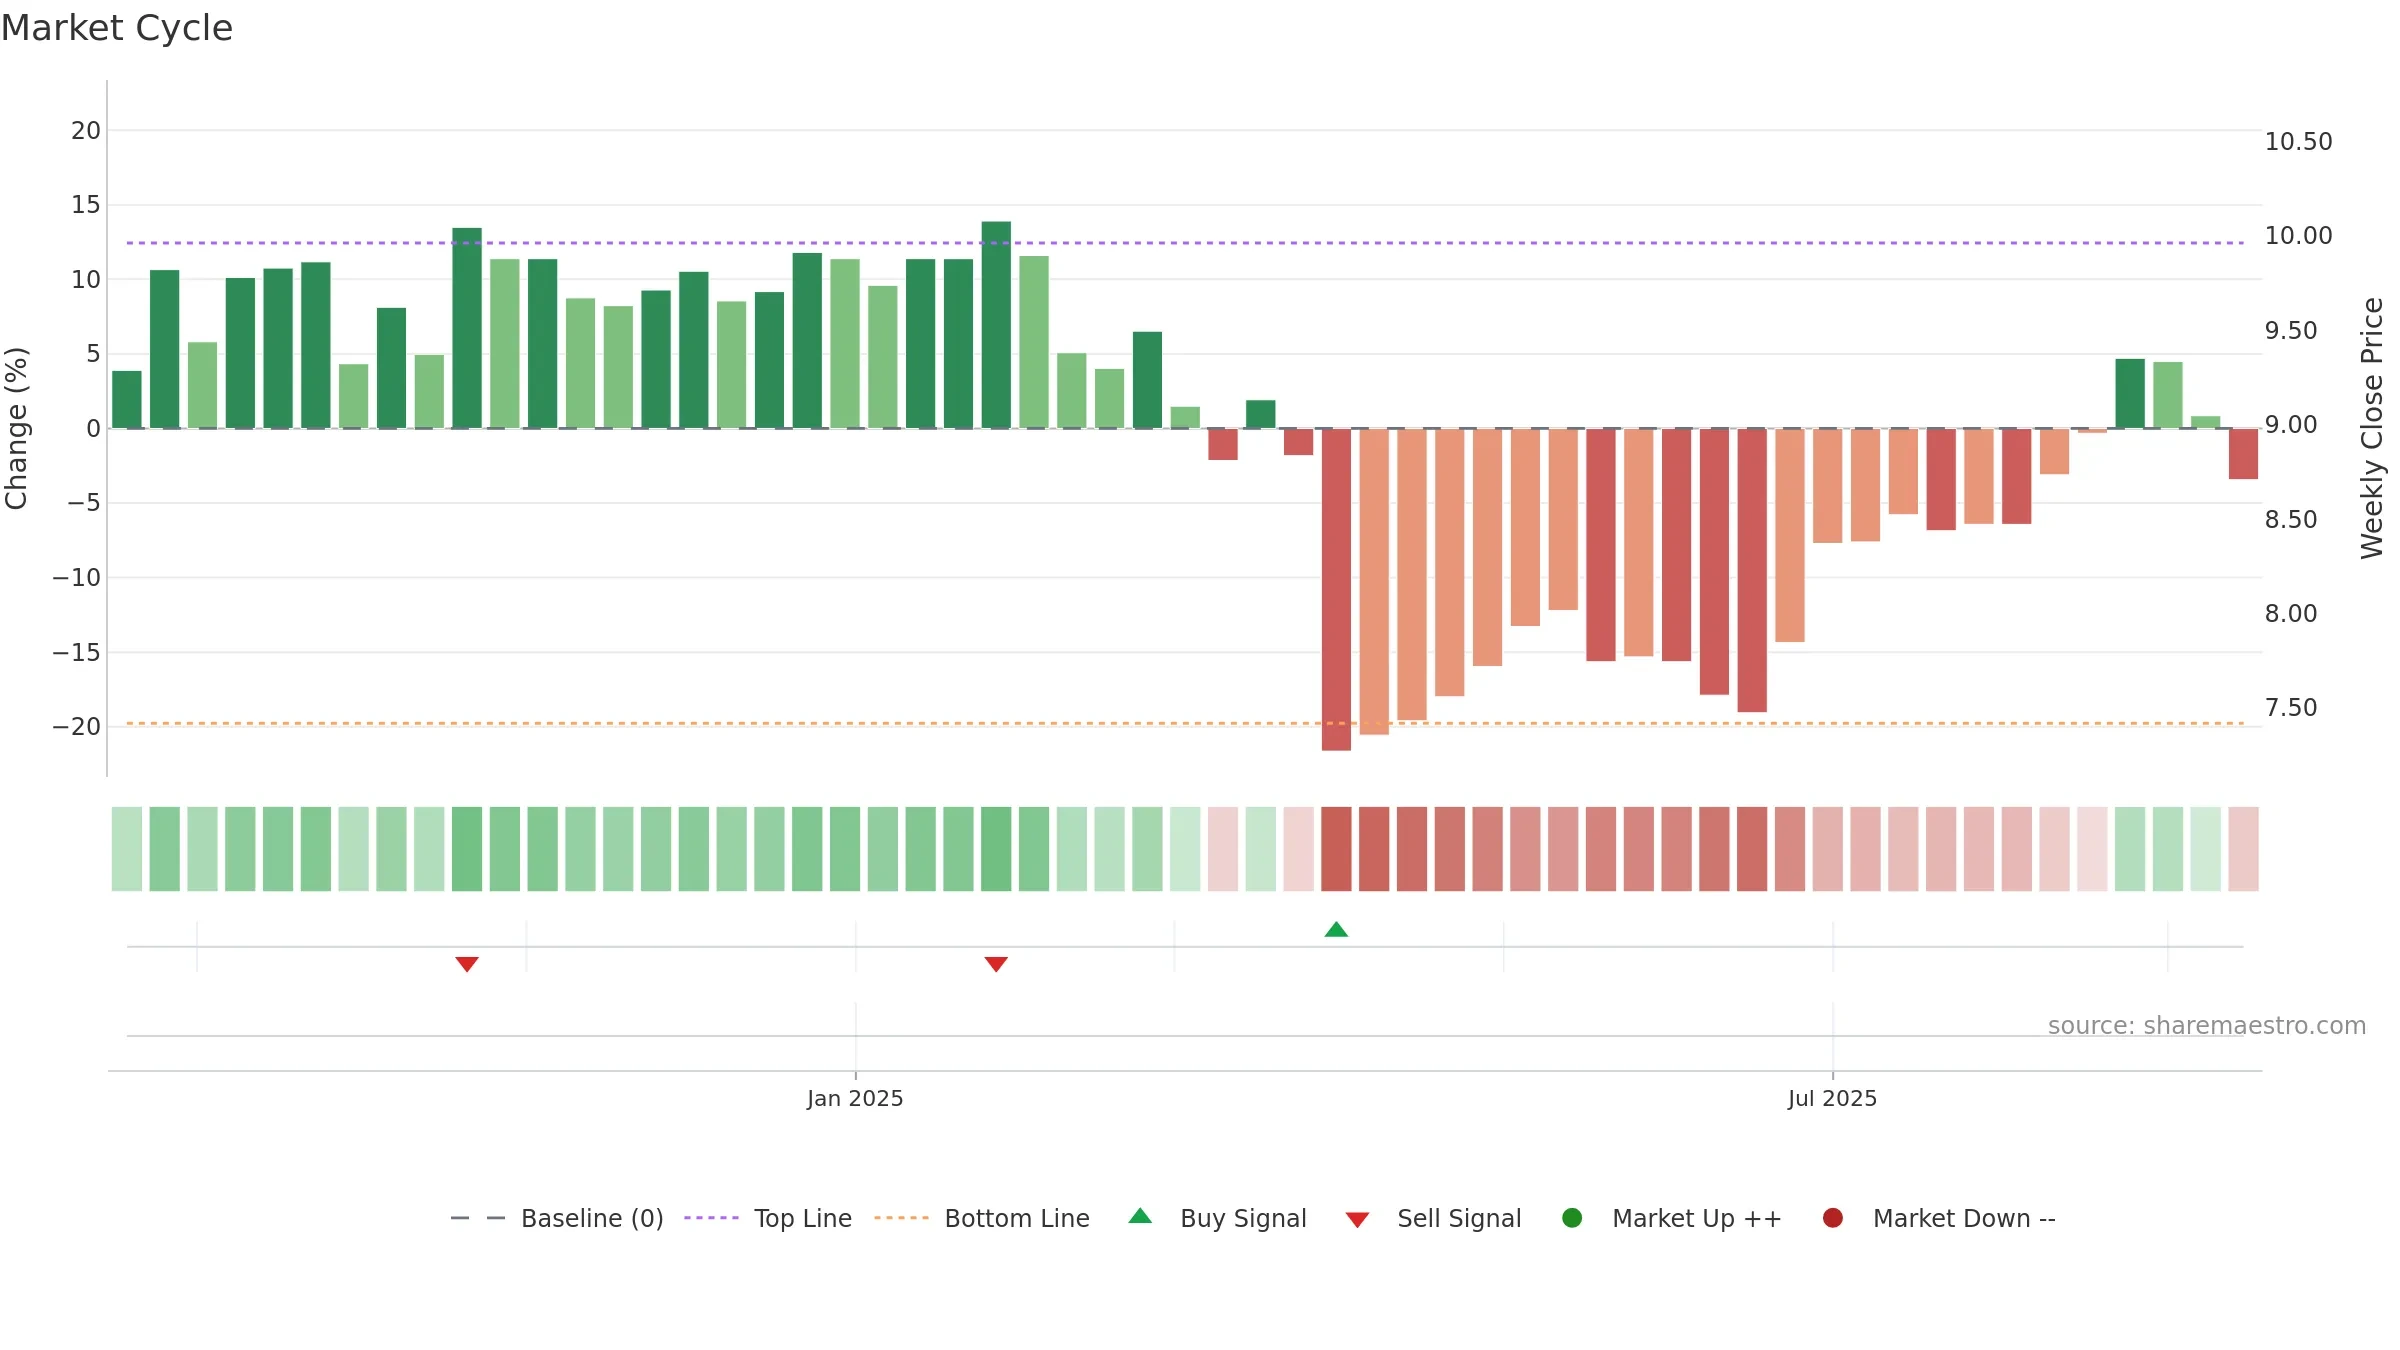Click the orange dotted Bottom Line

[1185, 723]
